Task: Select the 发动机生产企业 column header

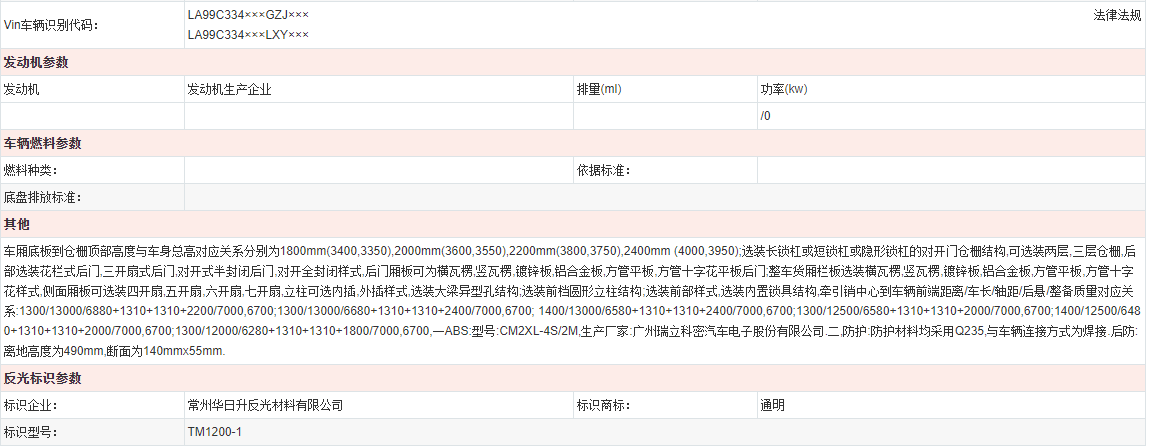Action: [x=229, y=89]
